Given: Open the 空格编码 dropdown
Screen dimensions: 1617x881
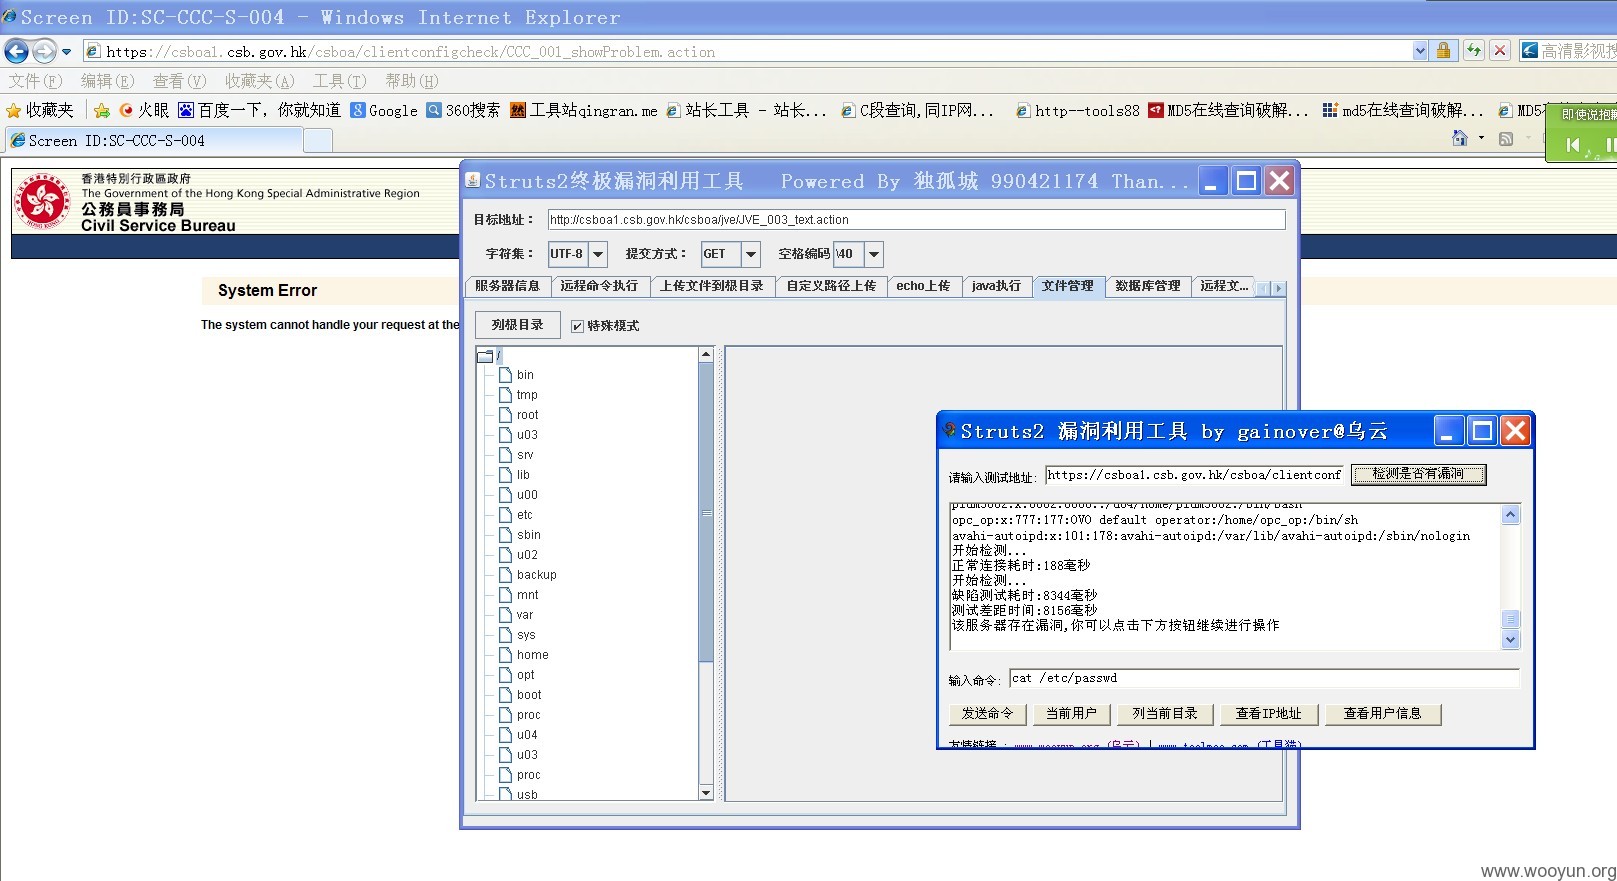Looking at the screenshot, I should [874, 254].
